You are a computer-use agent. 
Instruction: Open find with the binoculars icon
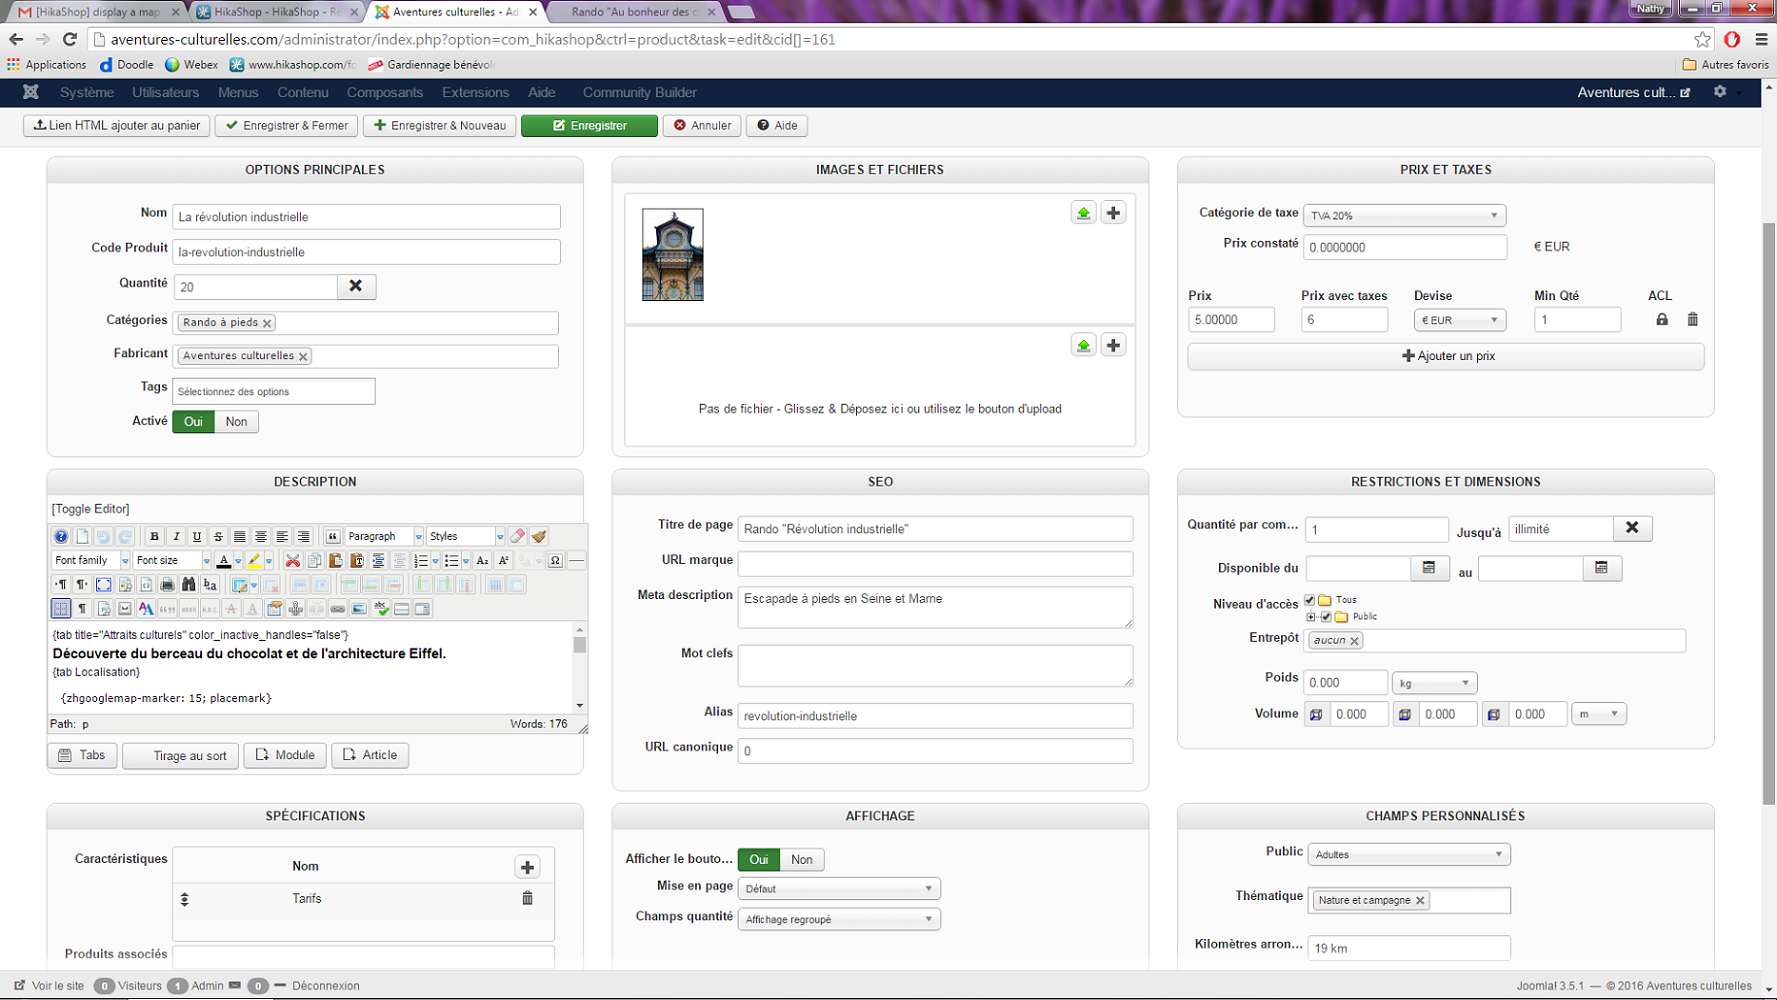[x=188, y=585]
